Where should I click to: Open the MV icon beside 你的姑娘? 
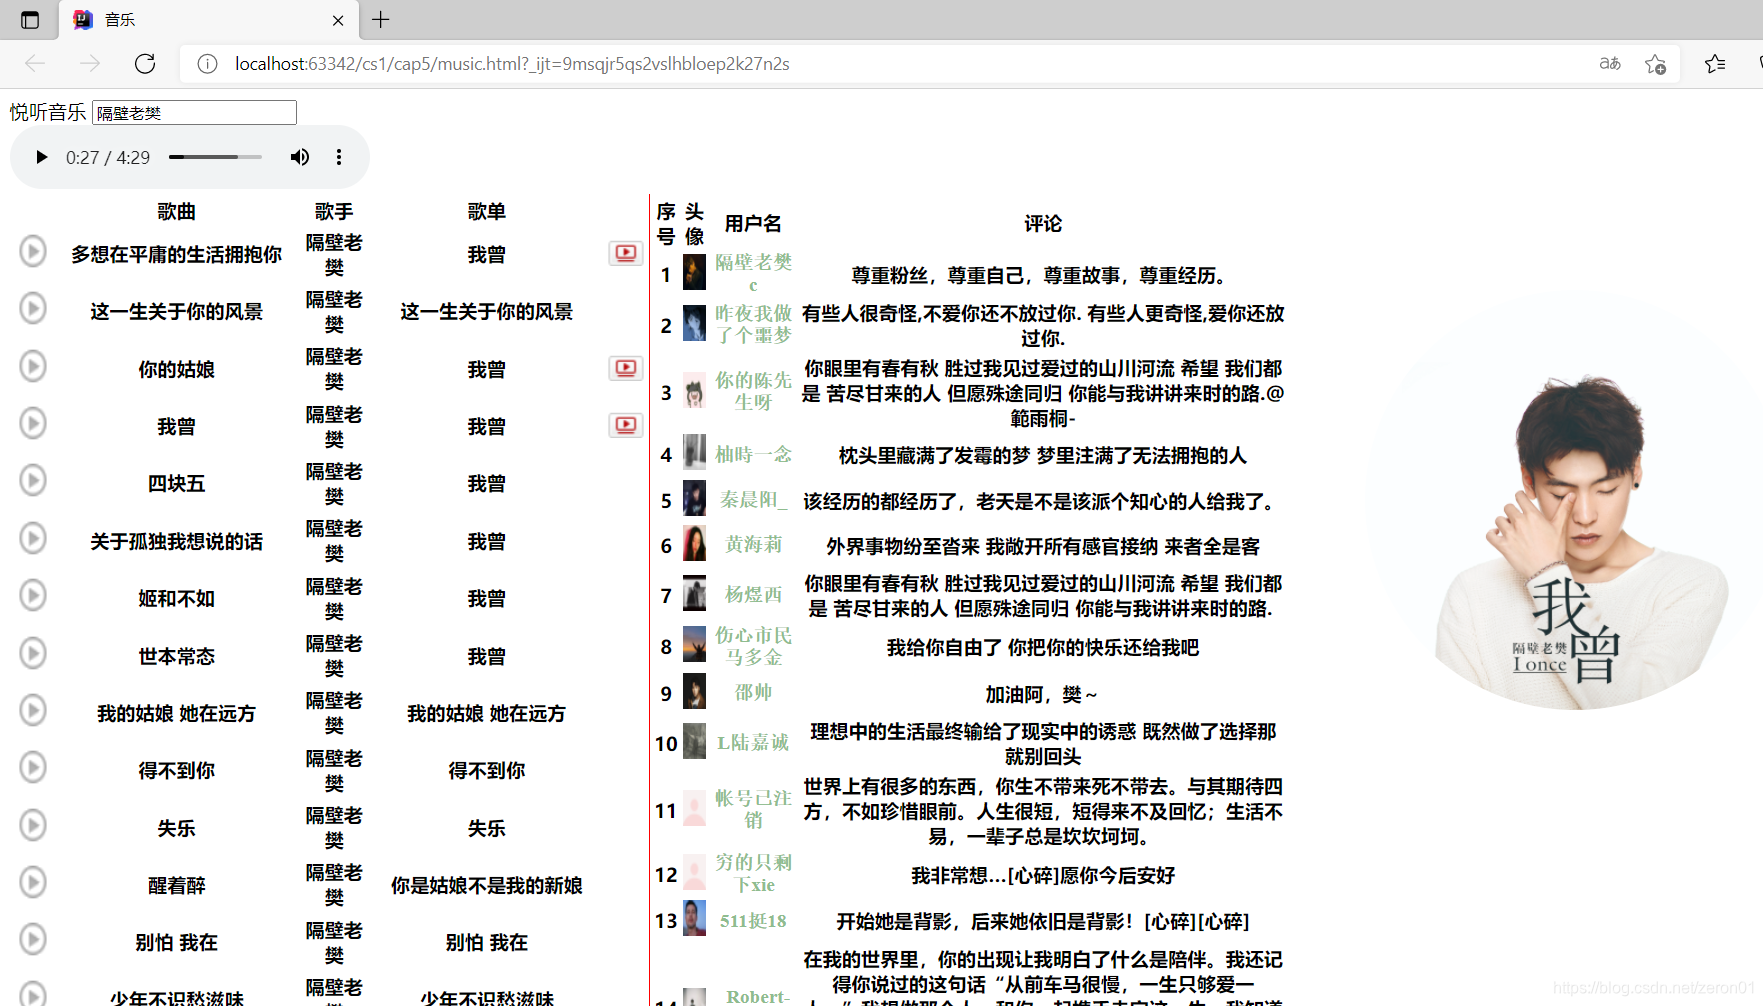[626, 368]
